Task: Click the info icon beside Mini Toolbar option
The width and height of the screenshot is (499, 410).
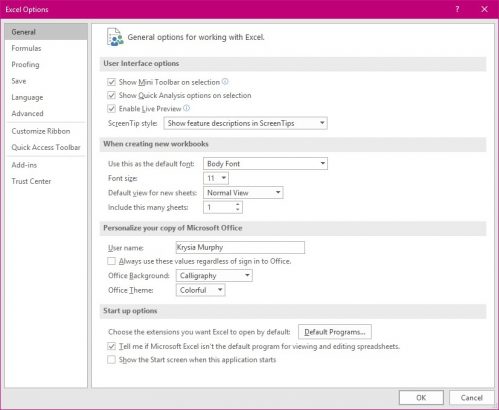Action: [225, 81]
